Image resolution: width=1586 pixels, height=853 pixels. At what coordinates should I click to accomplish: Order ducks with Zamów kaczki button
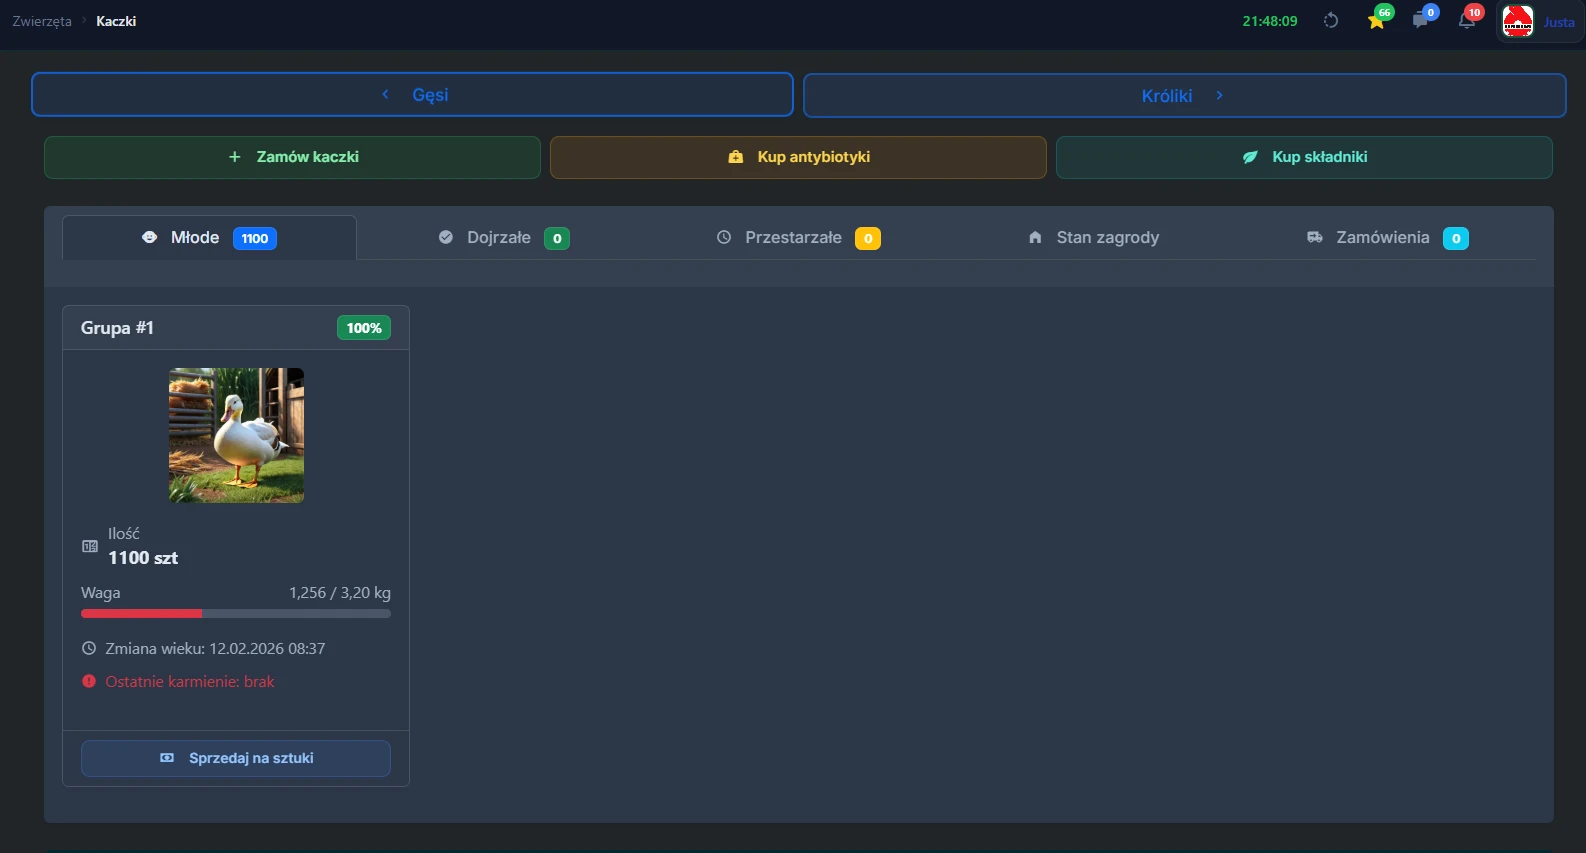(292, 157)
